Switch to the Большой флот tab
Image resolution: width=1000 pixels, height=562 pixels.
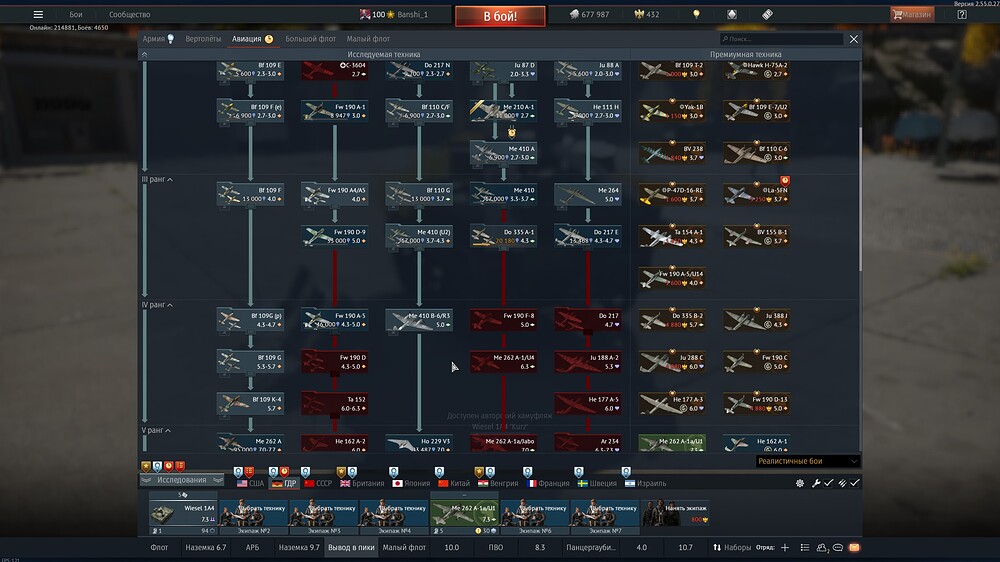click(309, 39)
